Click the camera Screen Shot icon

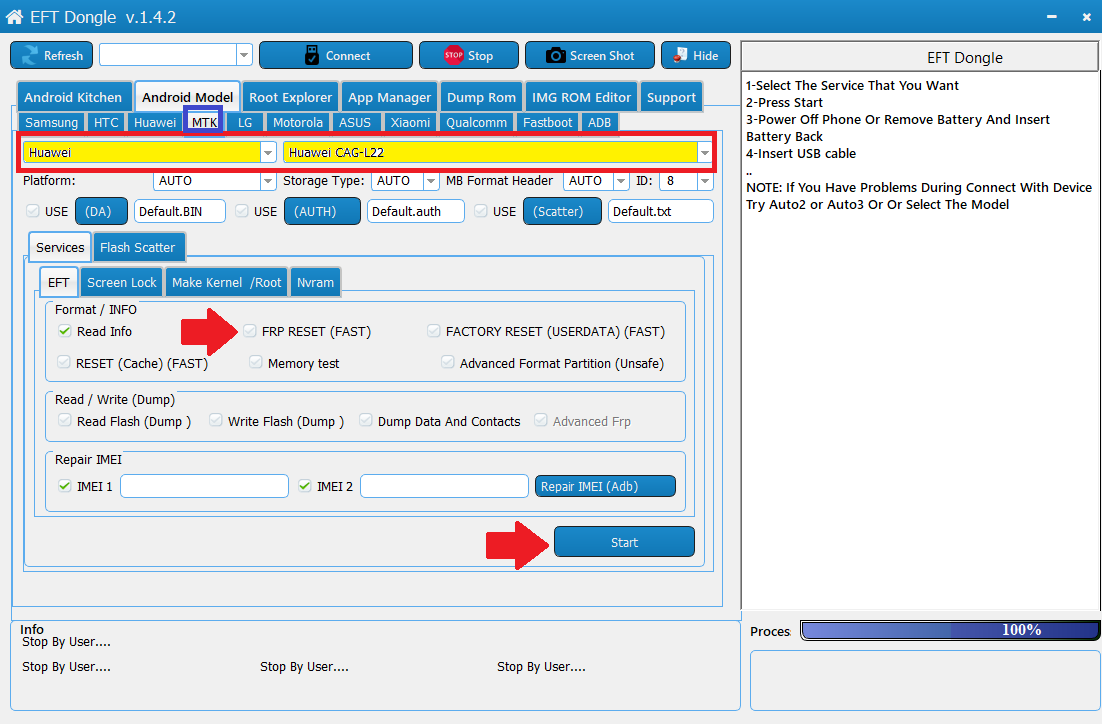click(555, 56)
